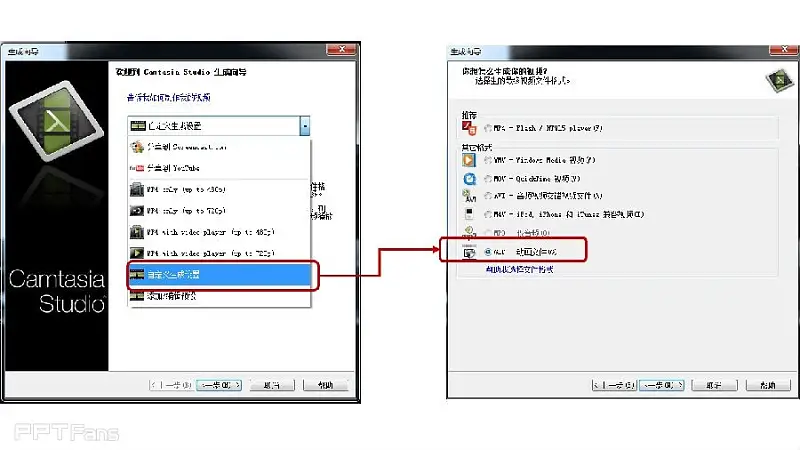Click the M4V iPod/iPhone device icon
Screen dimensions: 800x450
click(x=469, y=214)
